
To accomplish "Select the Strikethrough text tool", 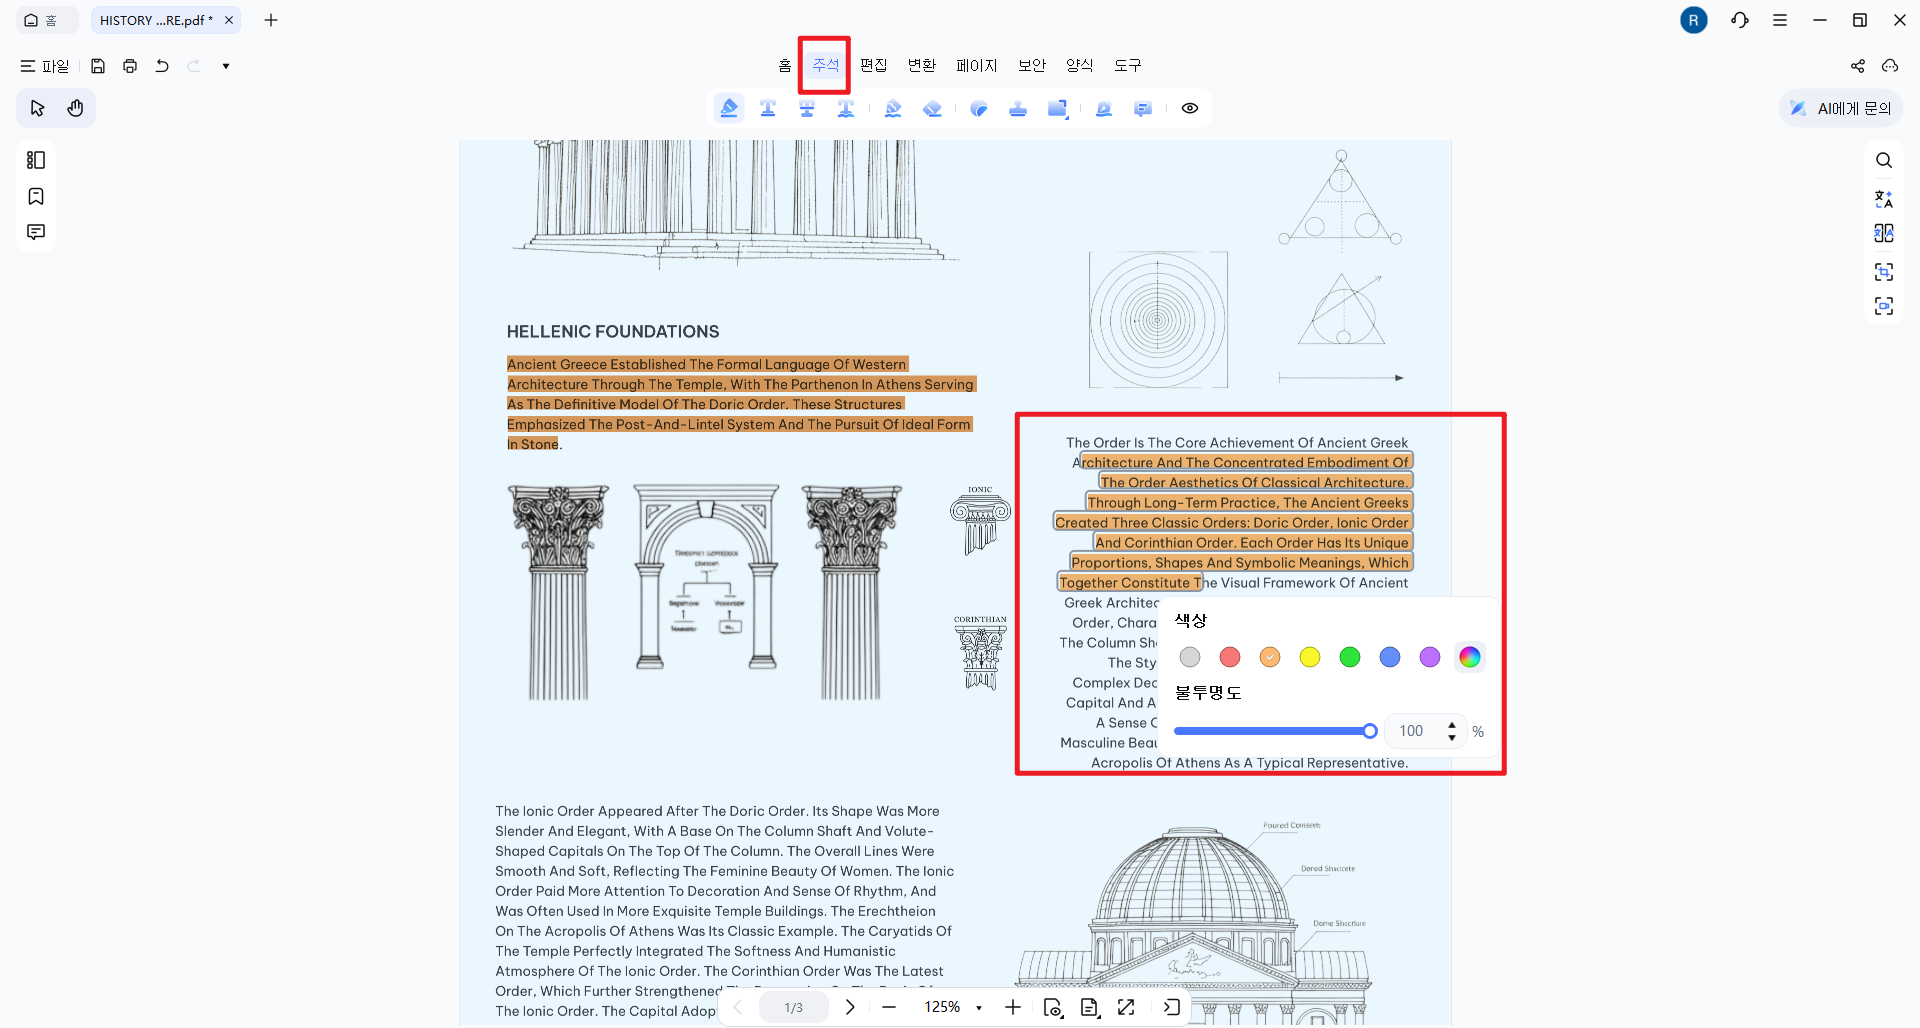I will click(x=807, y=108).
